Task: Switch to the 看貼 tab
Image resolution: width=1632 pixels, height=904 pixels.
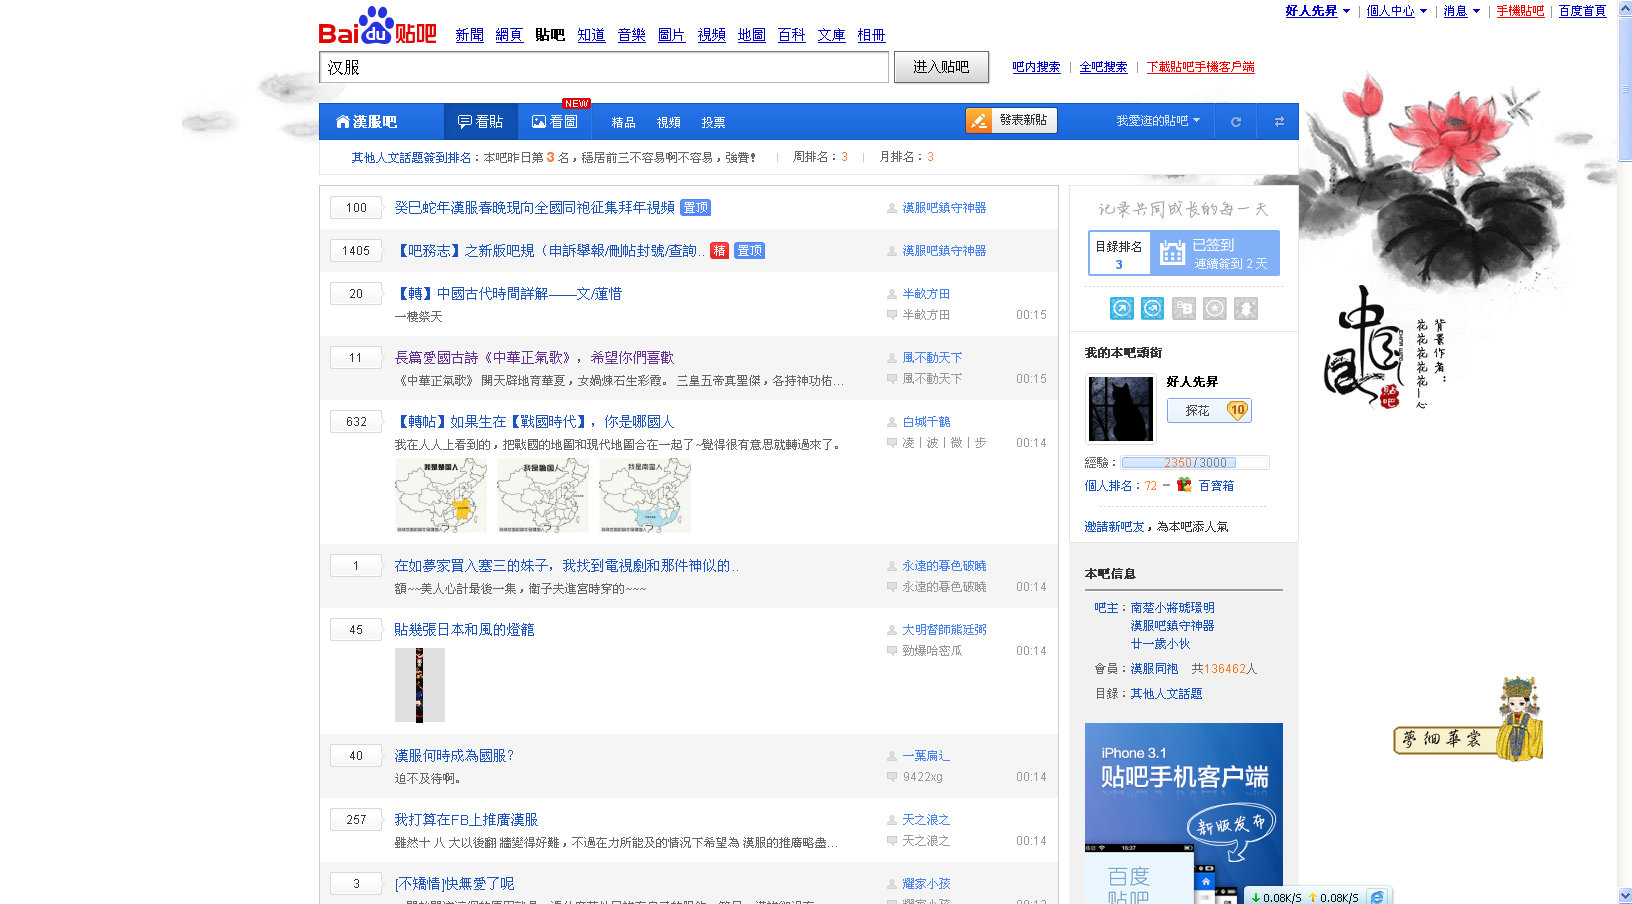Action: [x=481, y=122]
